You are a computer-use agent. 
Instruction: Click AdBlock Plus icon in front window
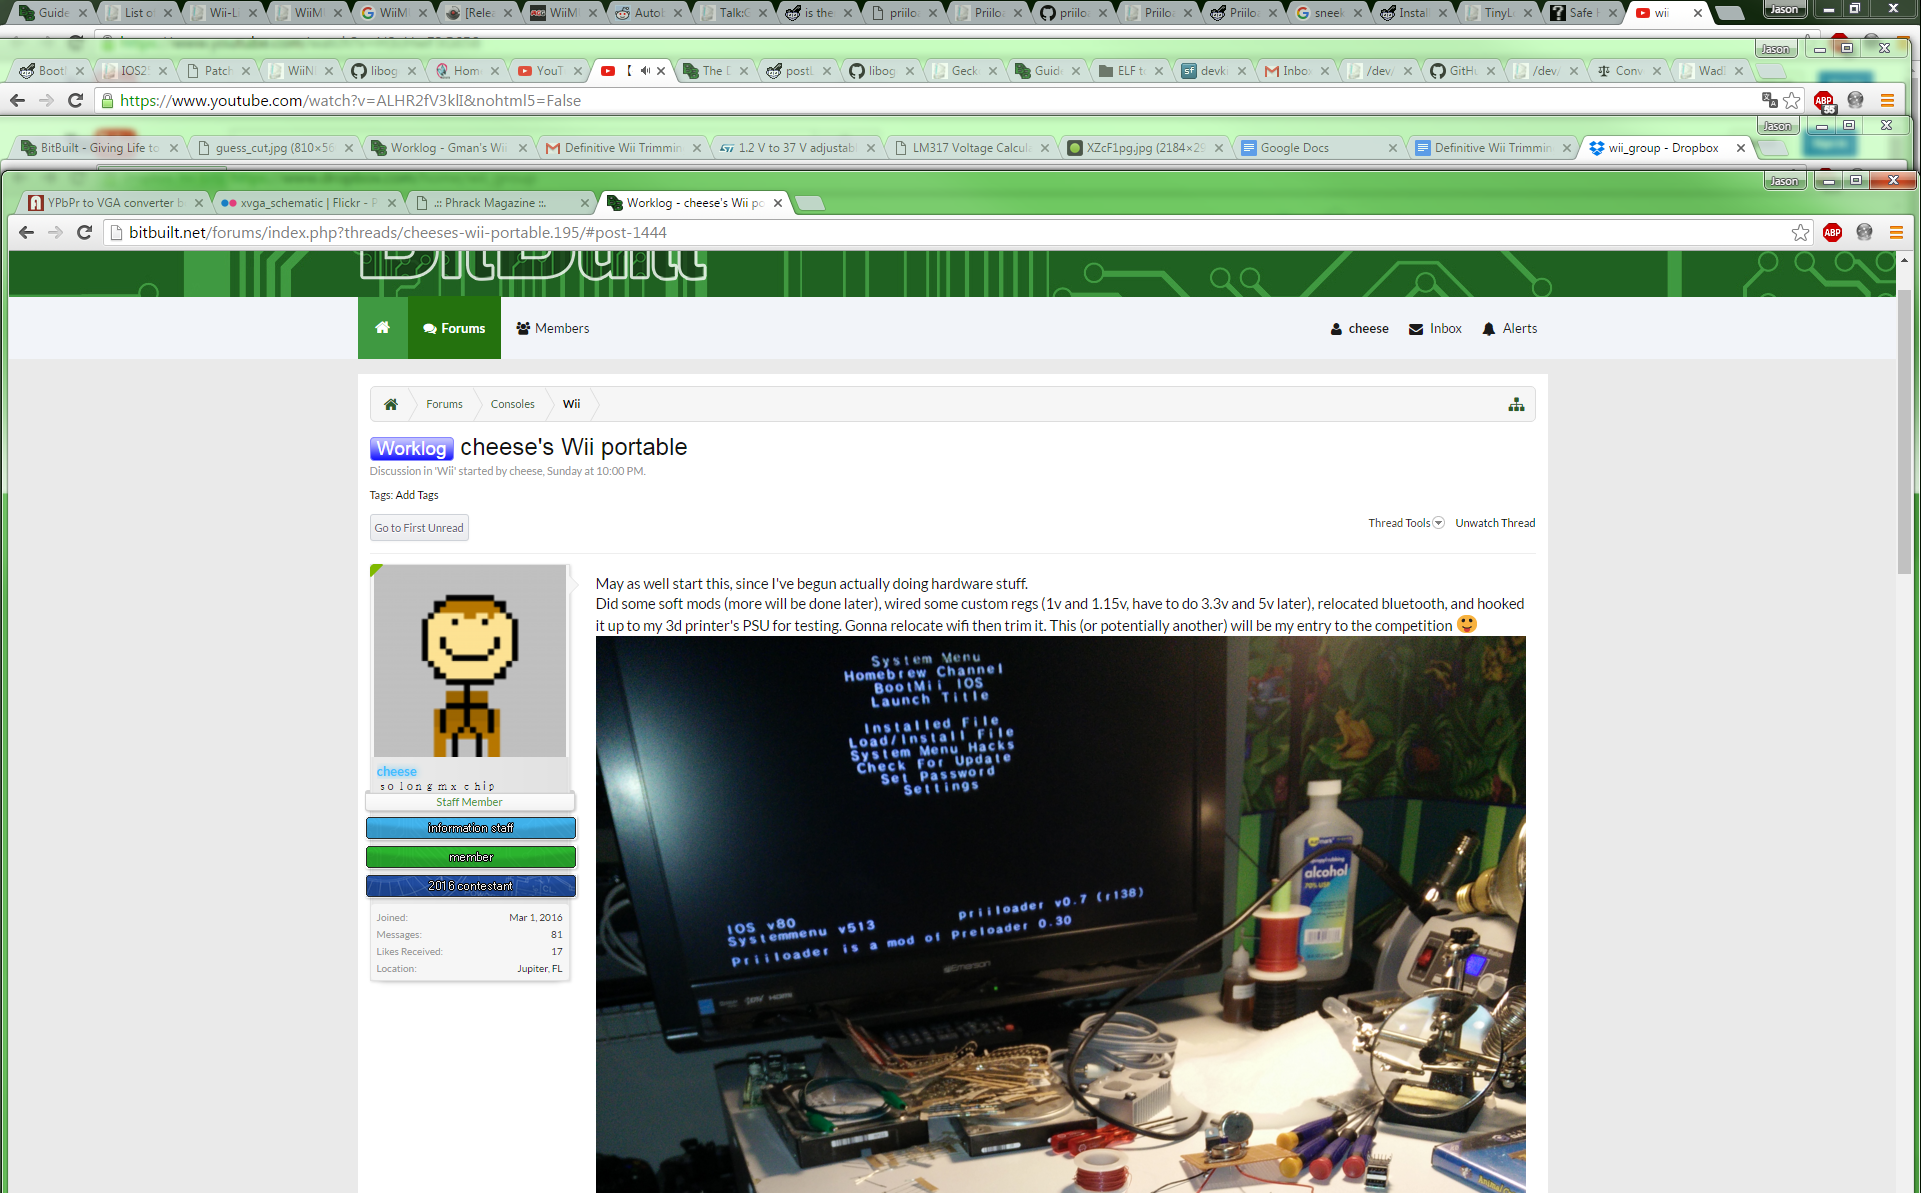pyautogui.click(x=1832, y=232)
